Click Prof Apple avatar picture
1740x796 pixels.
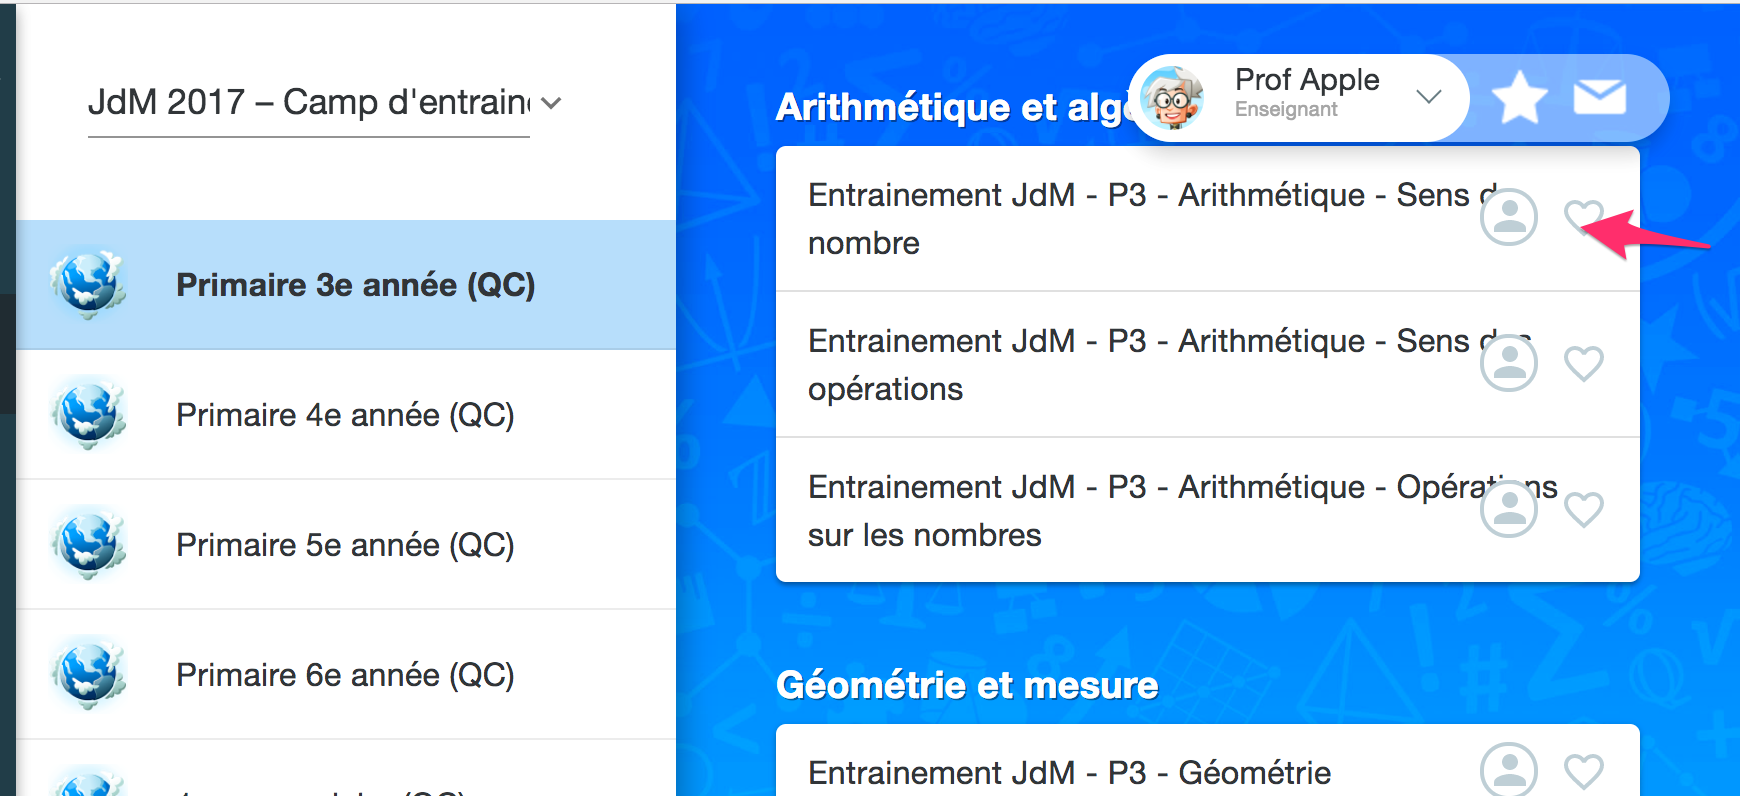[1172, 98]
